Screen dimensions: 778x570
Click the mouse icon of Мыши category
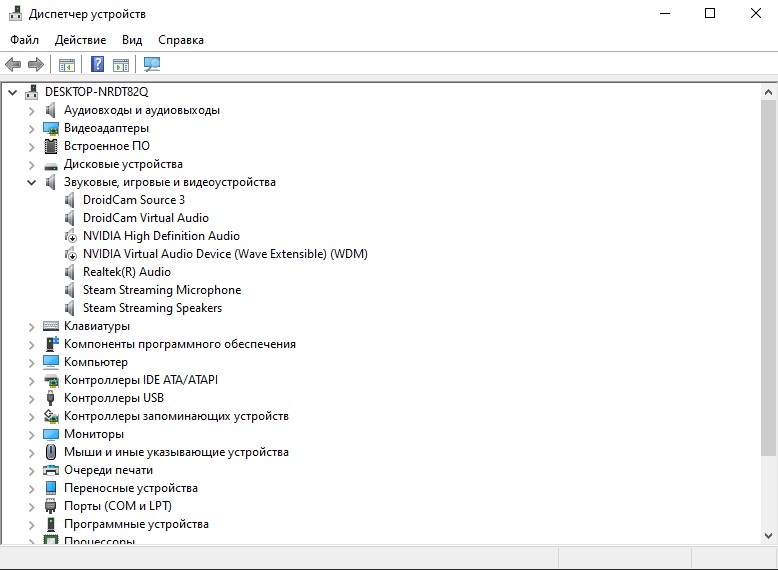tap(51, 452)
